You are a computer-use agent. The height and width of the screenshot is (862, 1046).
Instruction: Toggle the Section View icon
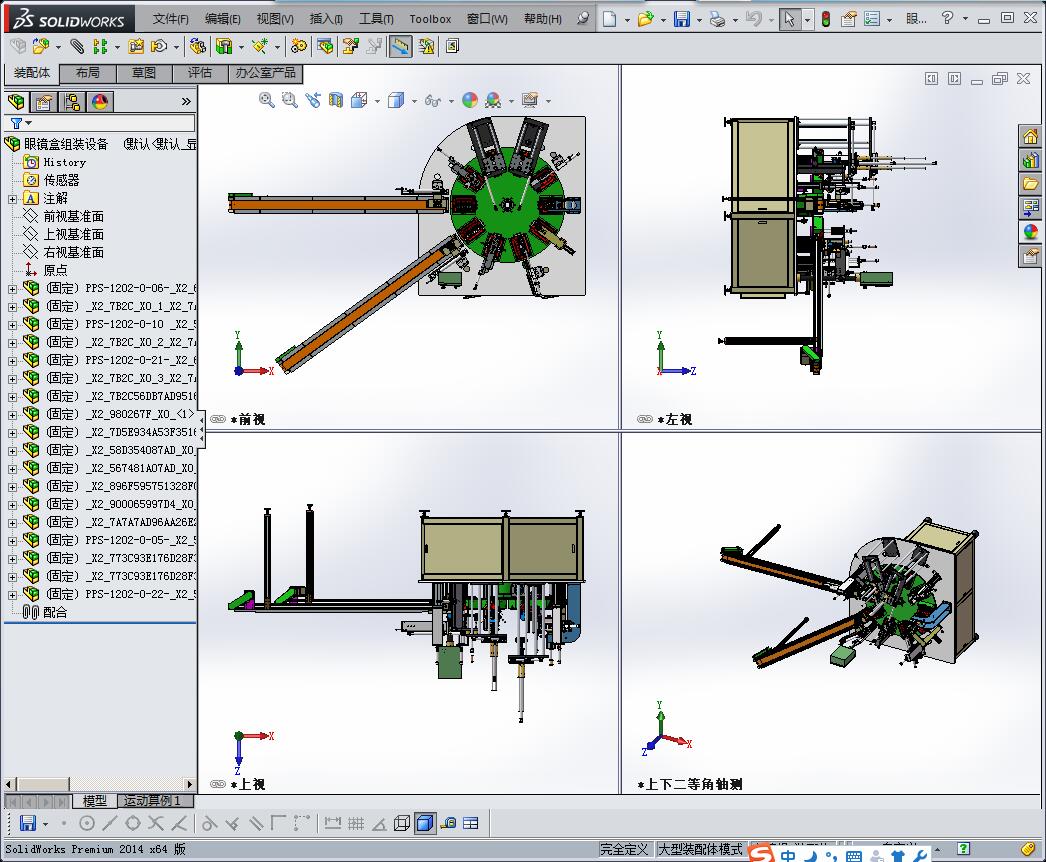point(336,100)
